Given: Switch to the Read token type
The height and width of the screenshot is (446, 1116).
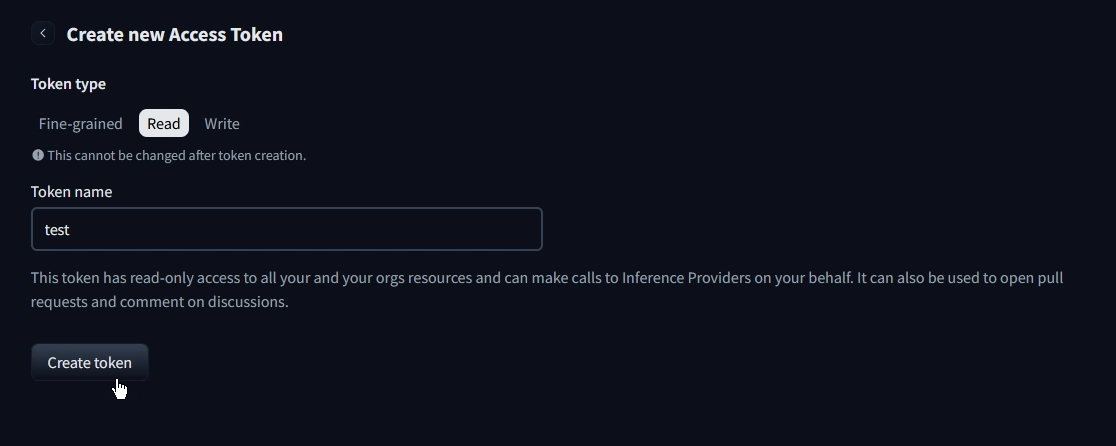Looking at the screenshot, I should tap(164, 124).
